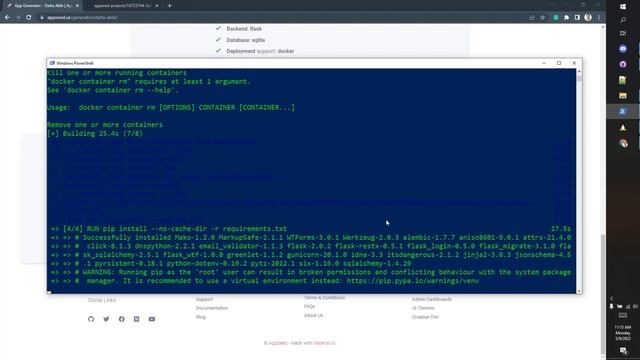Open the Terms & Conditions link

324,298
